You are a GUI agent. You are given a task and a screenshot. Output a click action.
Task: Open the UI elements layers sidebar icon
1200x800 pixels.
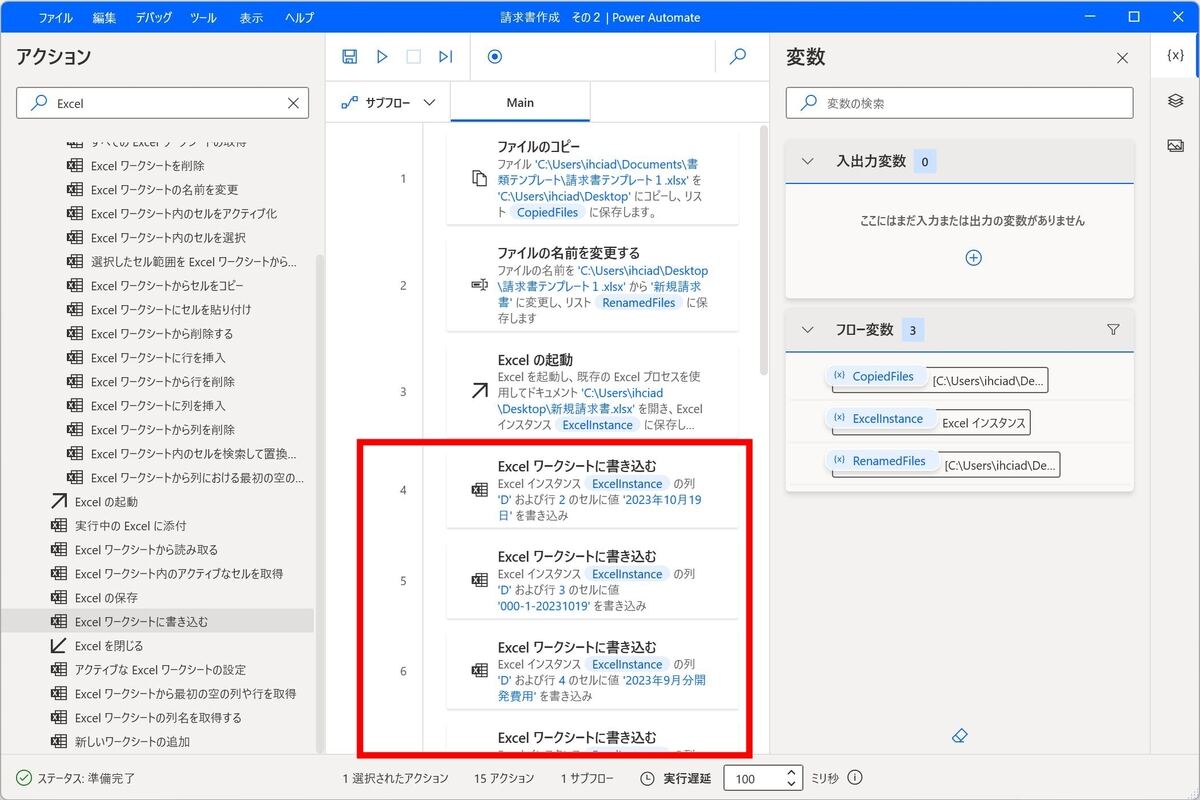tap(1175, 101)
